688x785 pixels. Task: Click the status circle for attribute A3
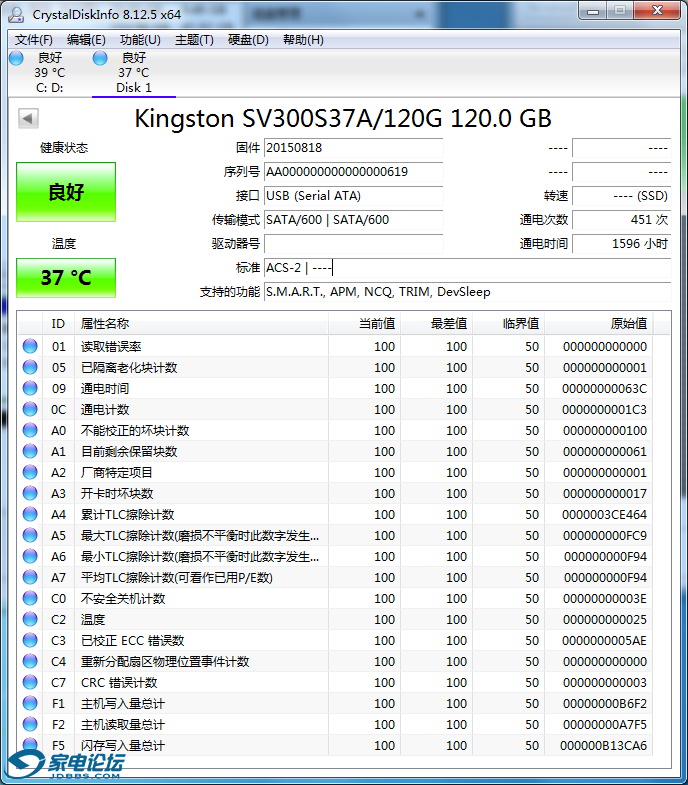pyautogui.click(x=30, y=493)
